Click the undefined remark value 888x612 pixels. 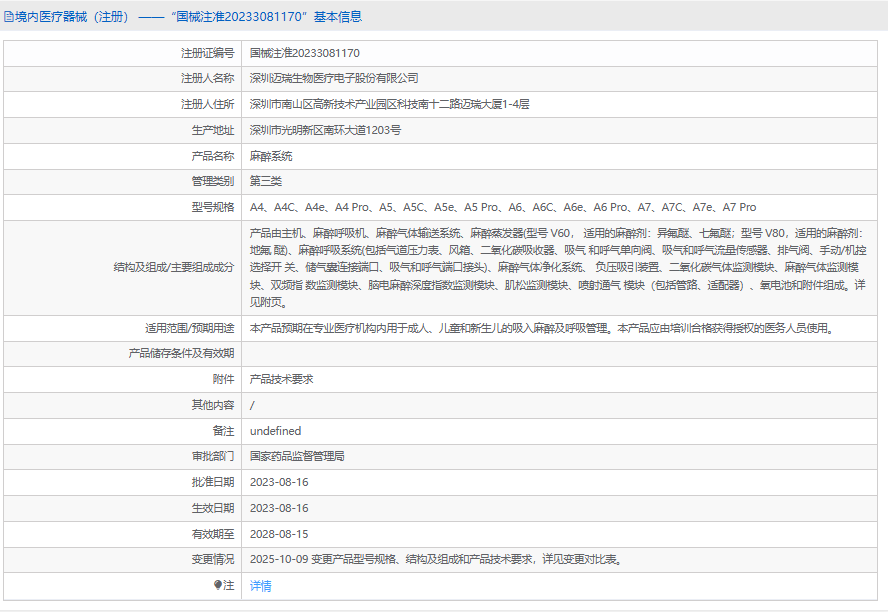[x=276, y=431]
